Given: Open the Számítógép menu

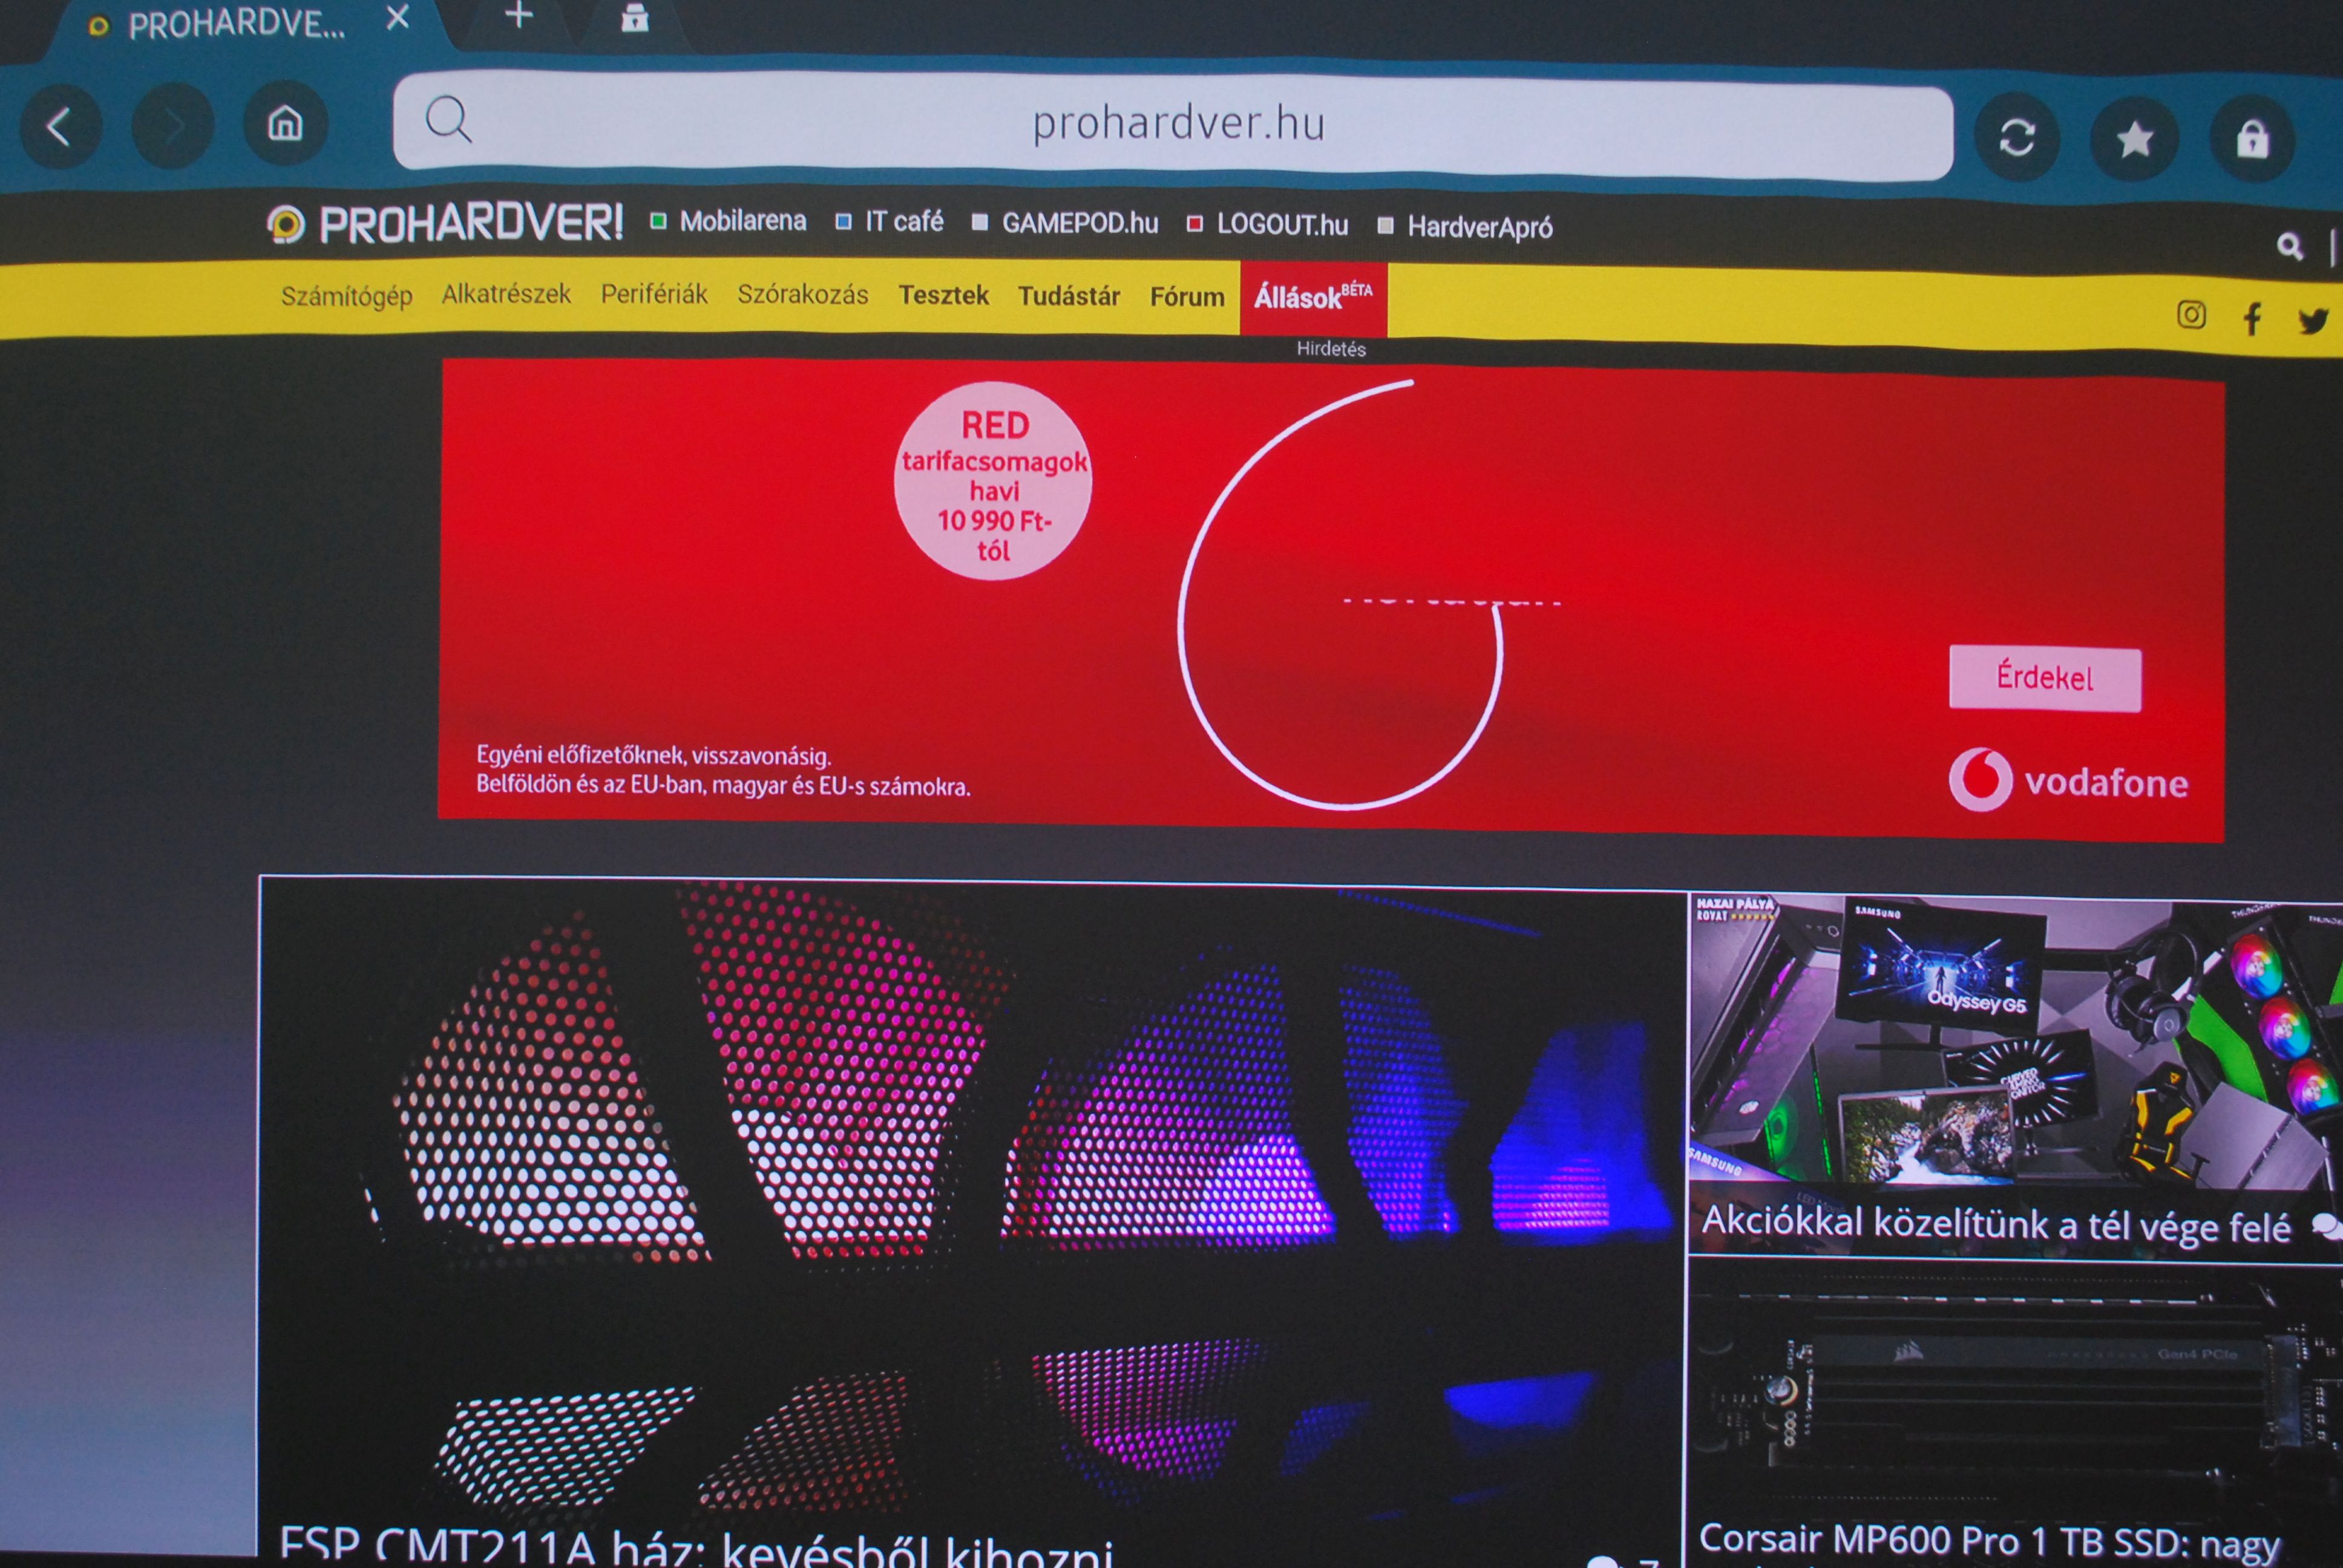Looking at the screenshot, I should [x=346, y=296].
